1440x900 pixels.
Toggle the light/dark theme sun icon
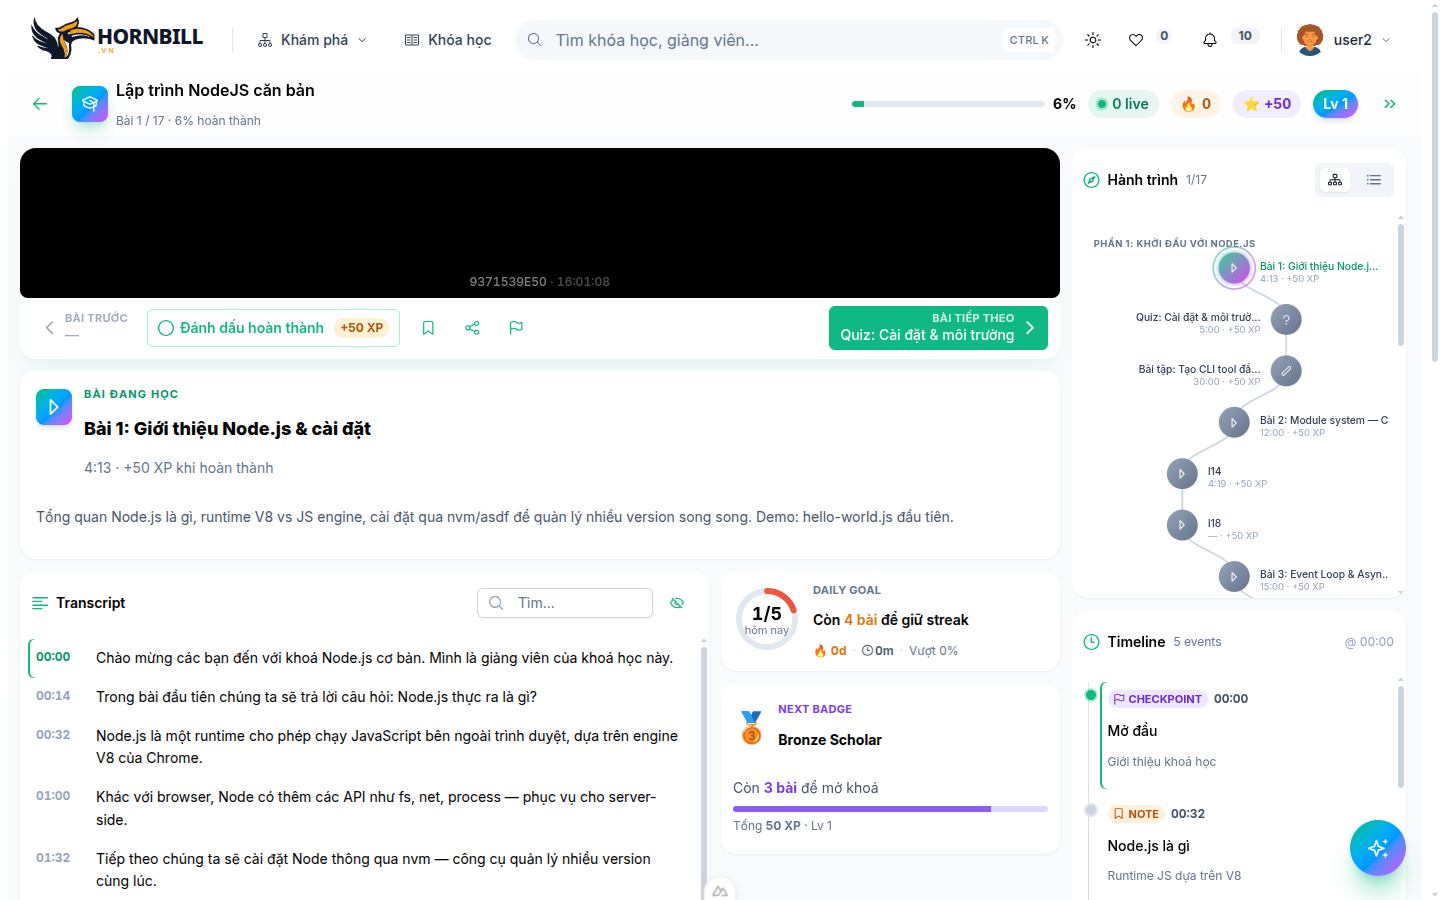(x=1093, y=40)
